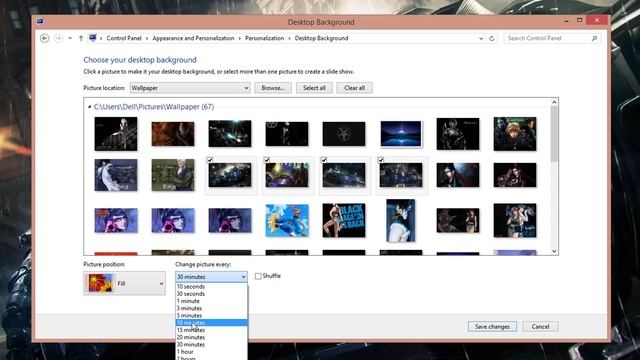
Task: Click the wallpaper list scroll up arrow
Action: (554, 102)
